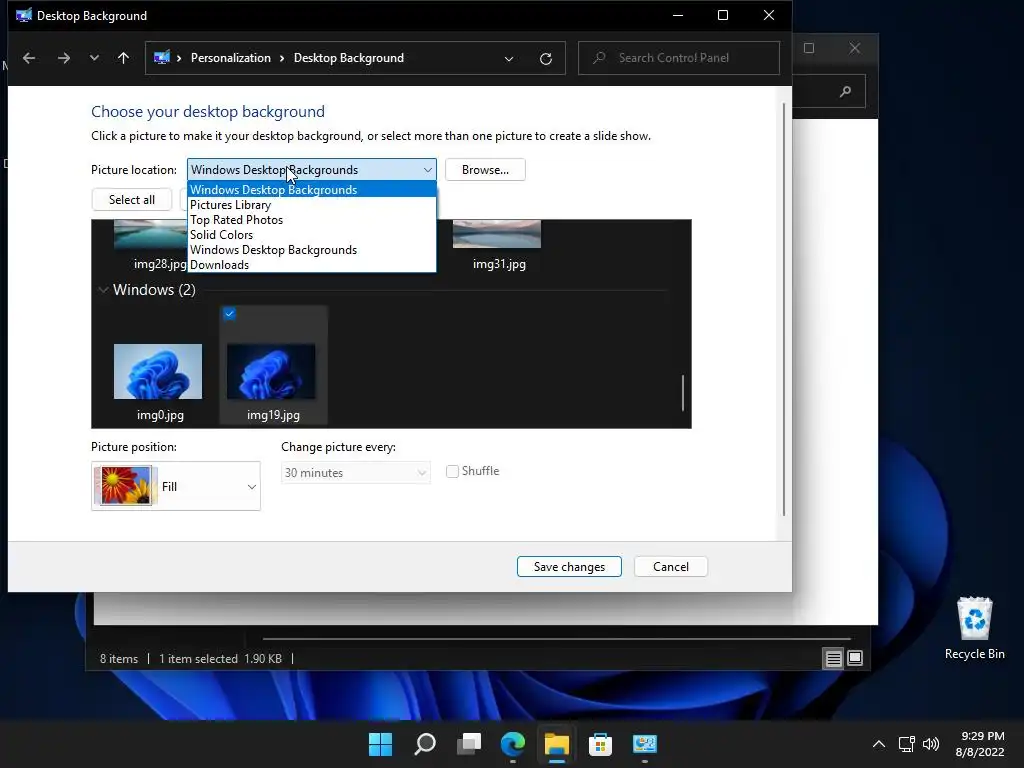Click the Browse... button

(485, 170)
